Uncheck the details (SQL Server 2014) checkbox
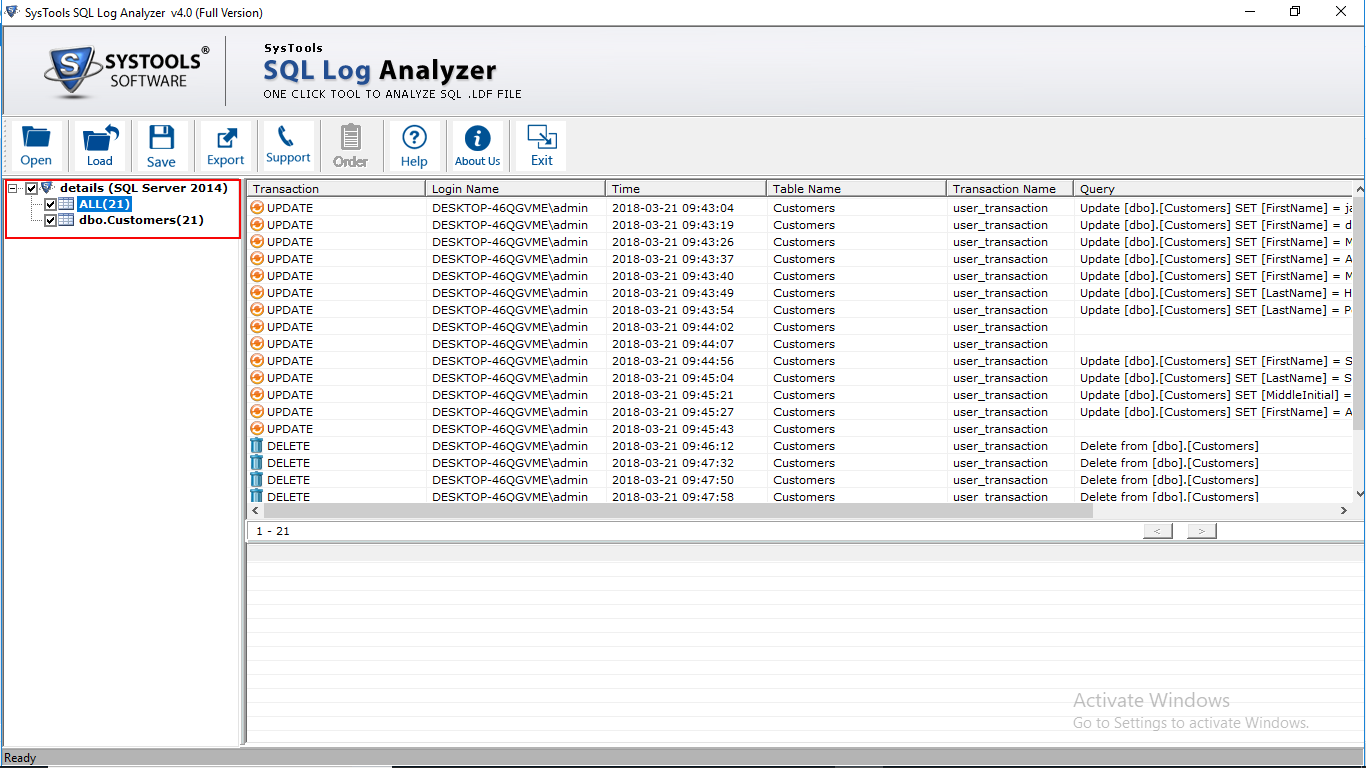The height and width of the screenshot is (768, 1366). 31,188
